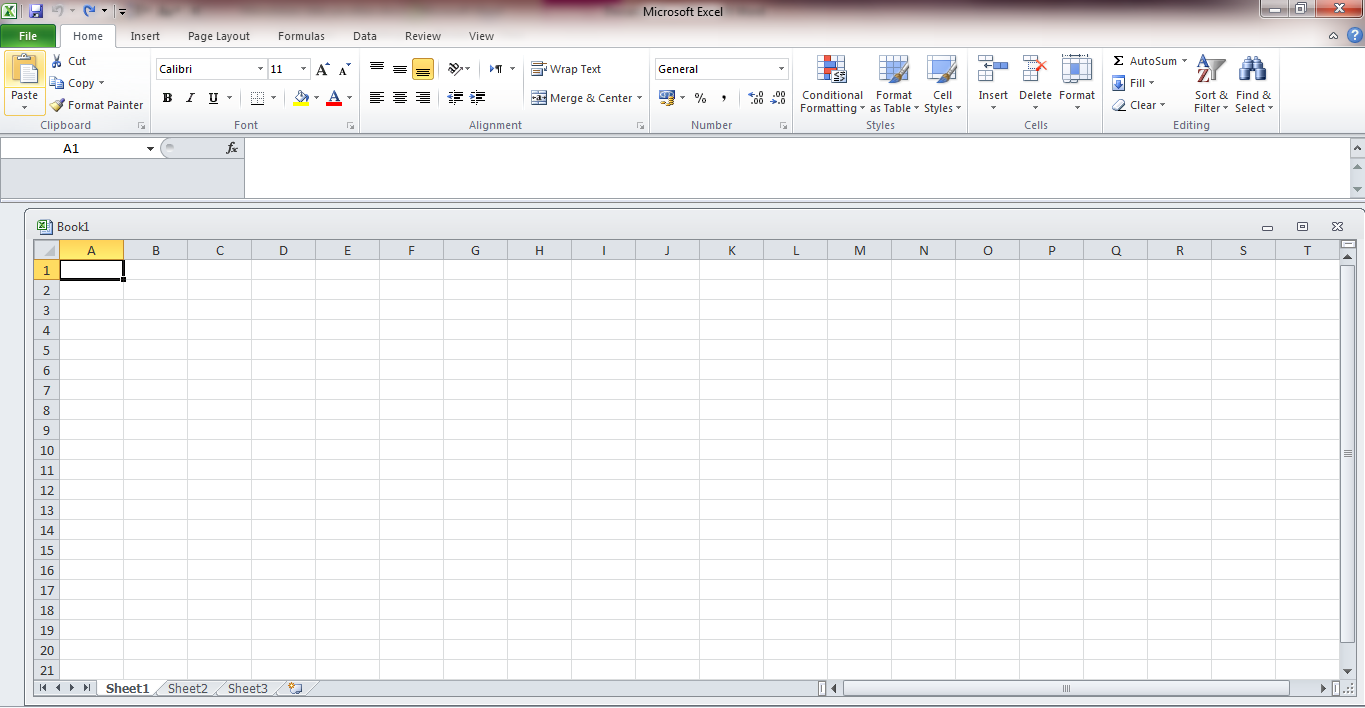This screenshot has width=1365, height=708.
Task: Toggle center text alignment
Action: [399, 98]
